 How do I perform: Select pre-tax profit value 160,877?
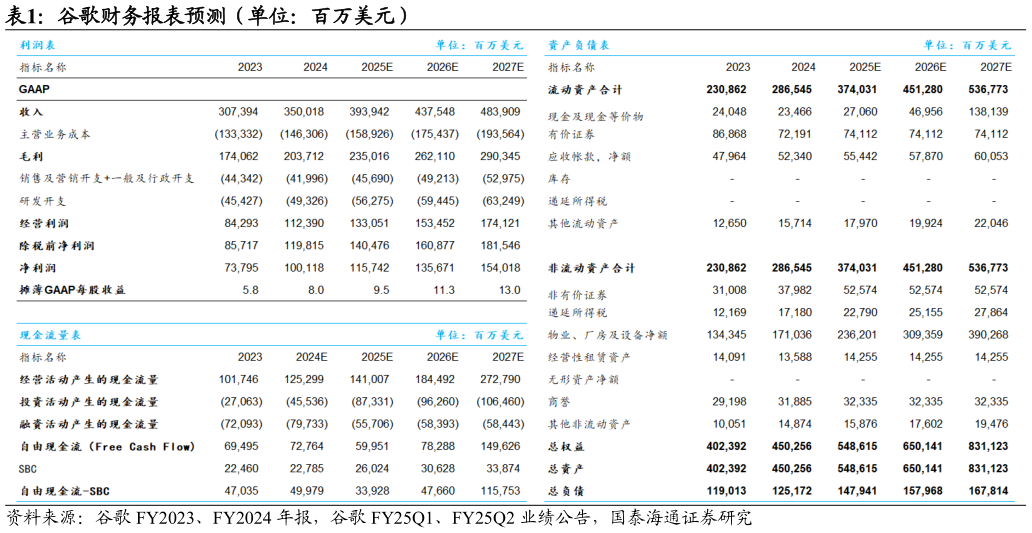(437, 245)
